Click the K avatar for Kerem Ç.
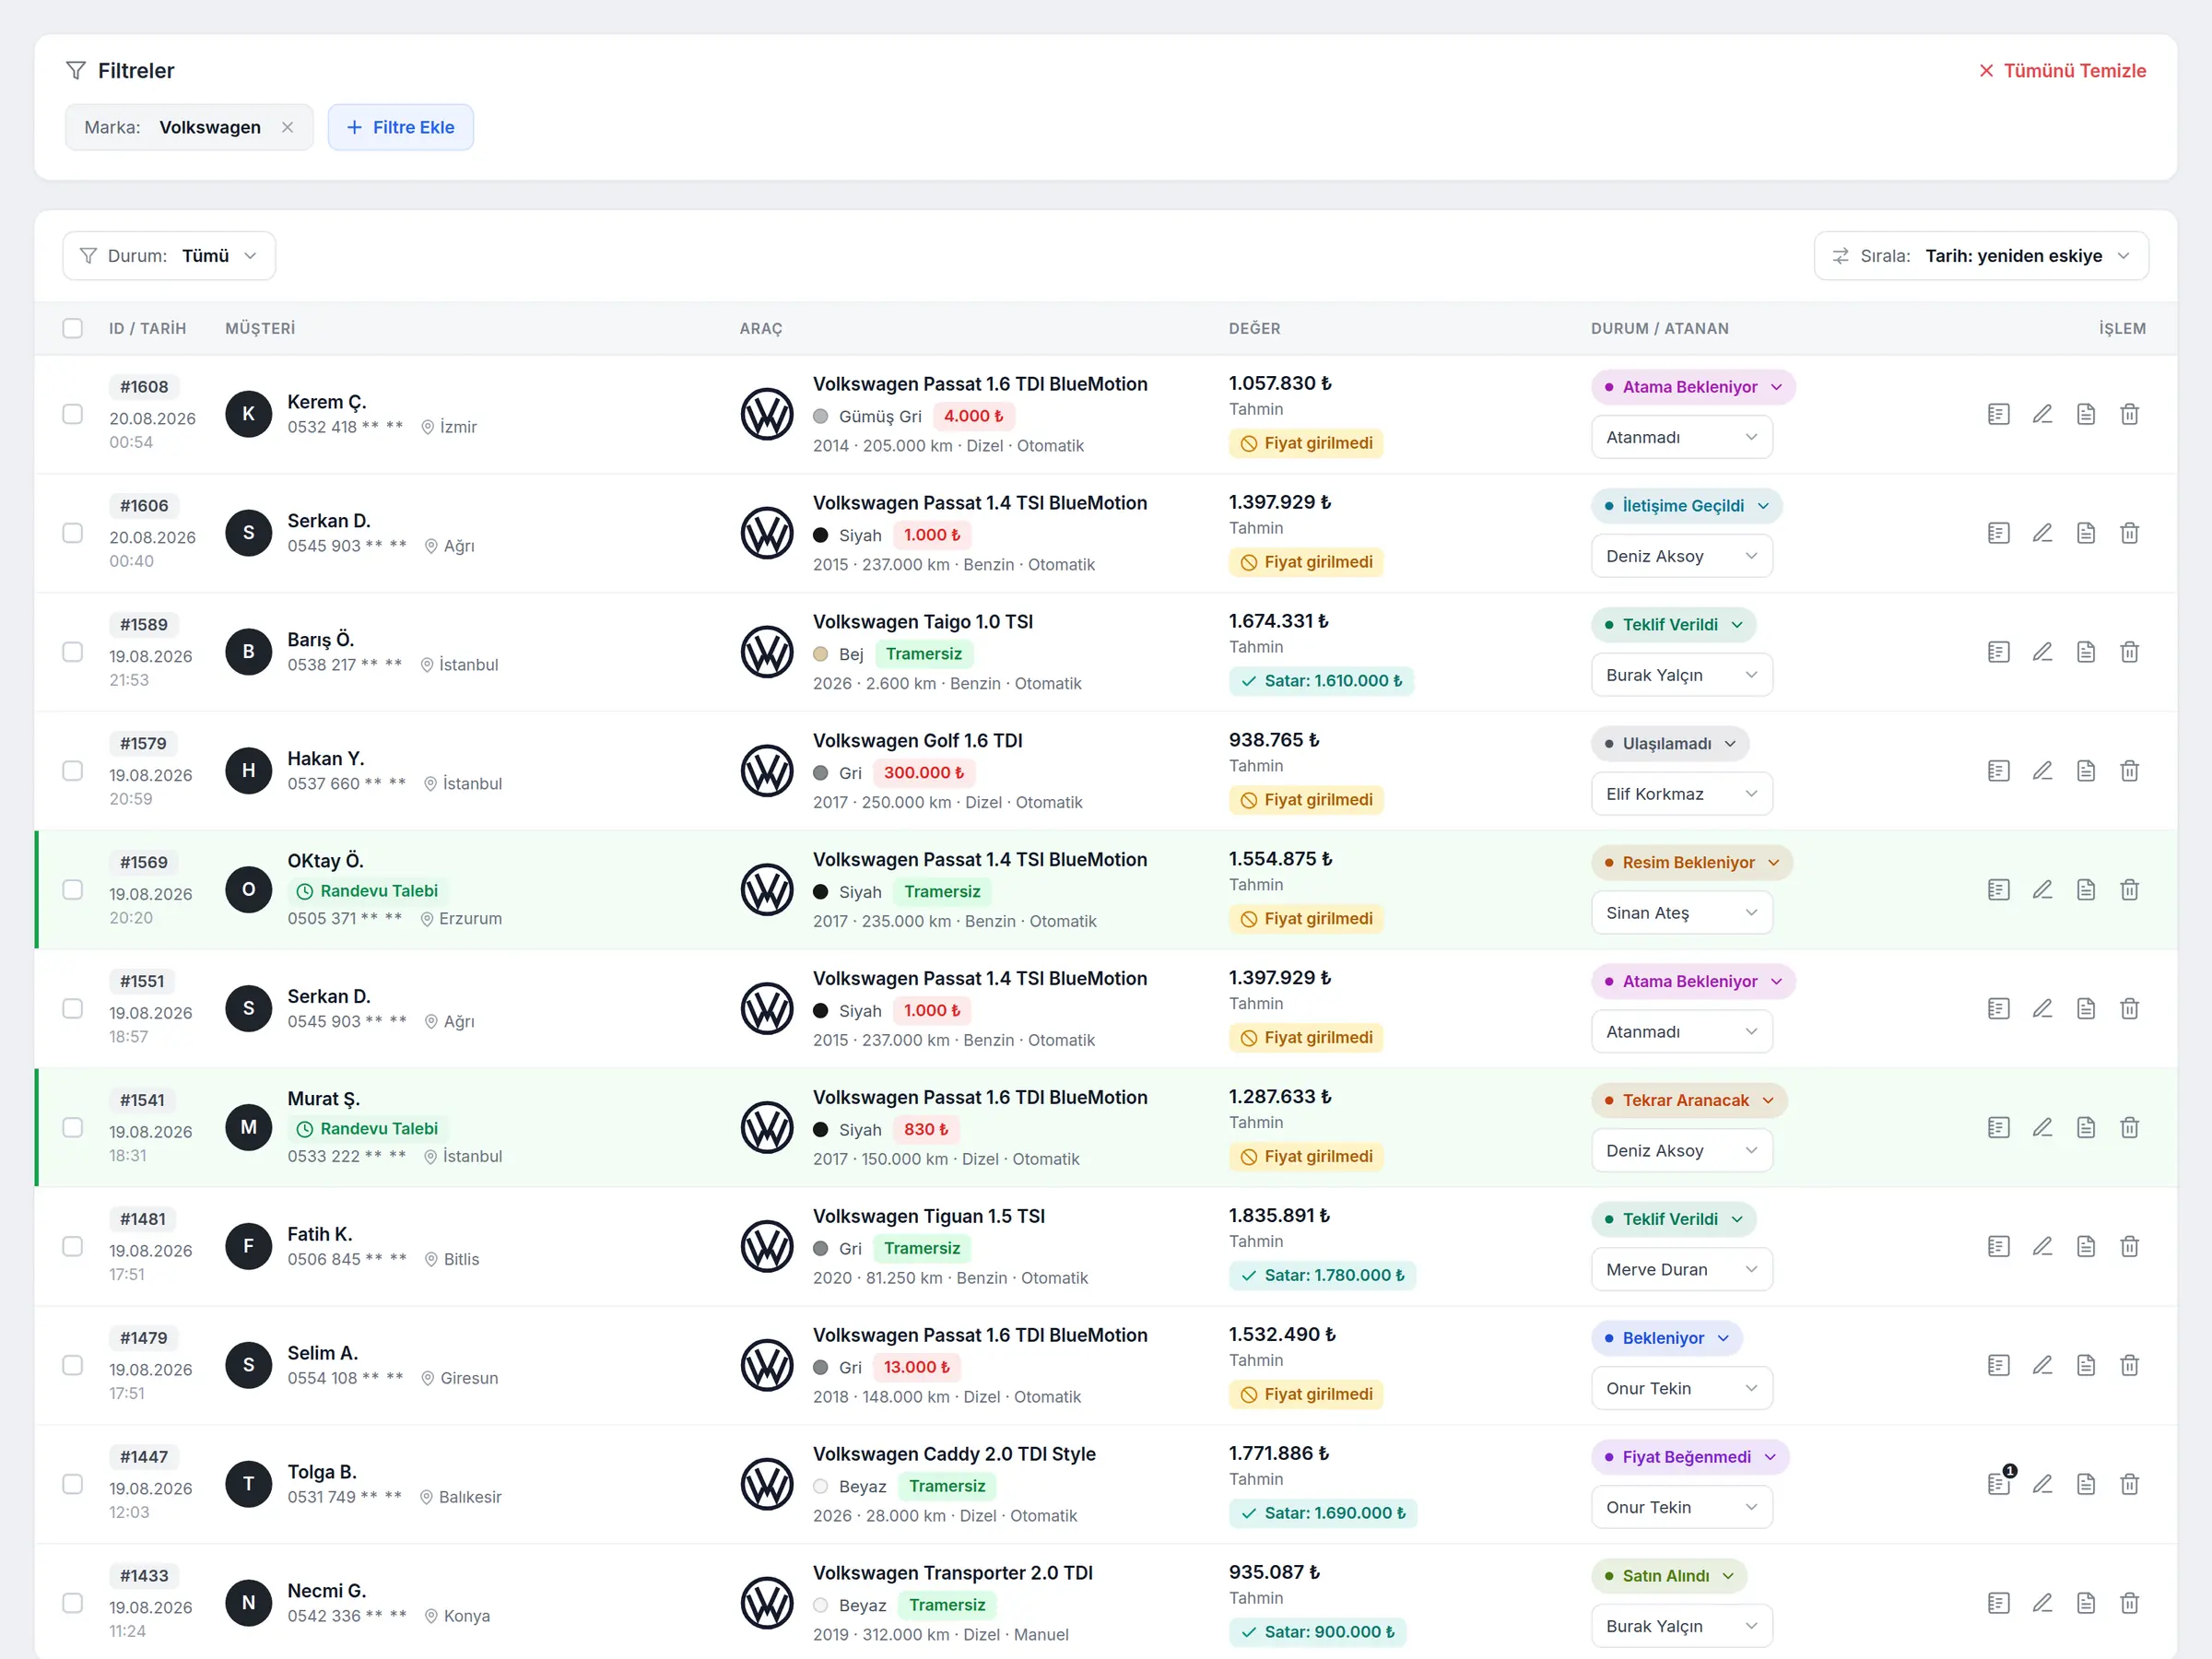Viewport: 2212px width, 1659px height. [249, 414]
